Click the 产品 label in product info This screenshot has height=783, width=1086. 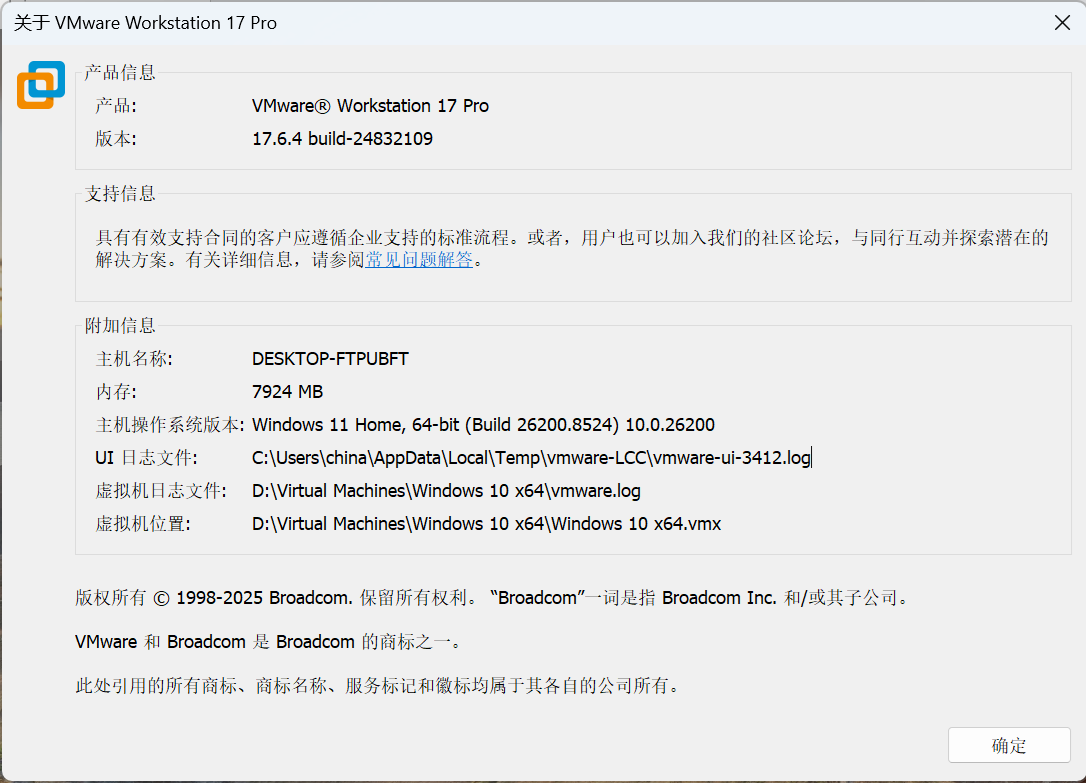point(116,106)
